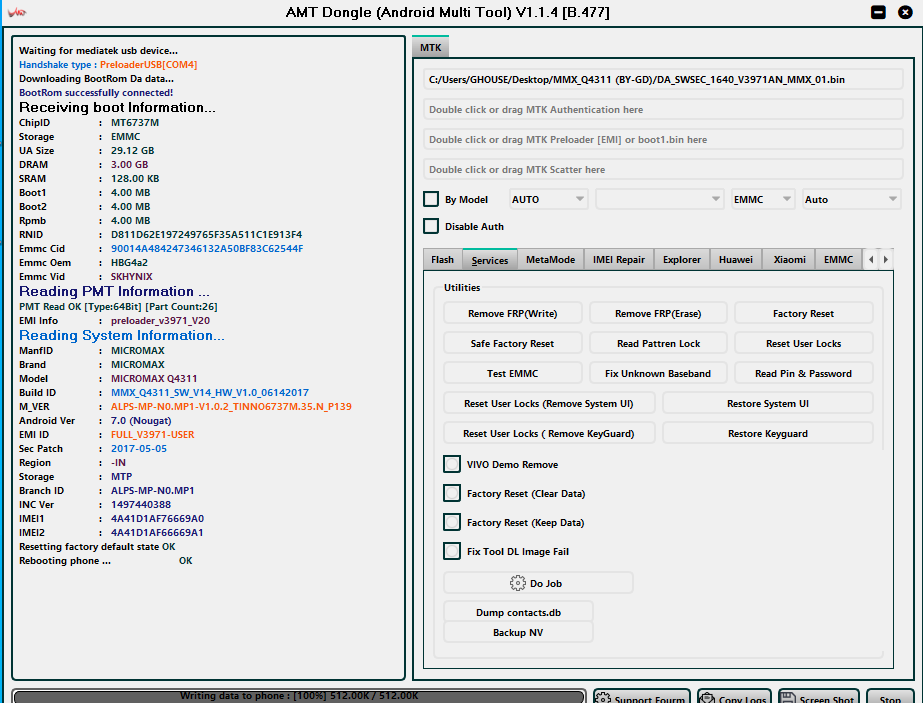Open the AUTO brand dropdown
Screen dimensions: 923x703
click(548, 199)
